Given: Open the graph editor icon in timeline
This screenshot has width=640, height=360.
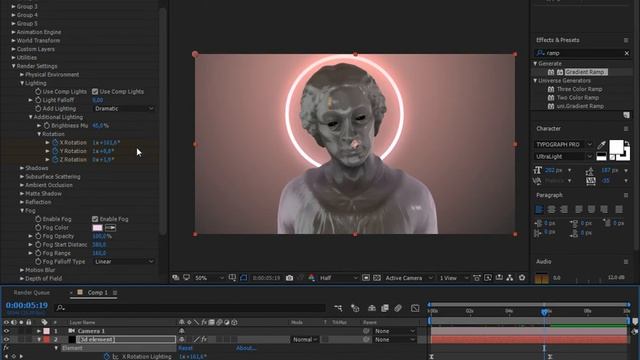Looking at the screenshot, I should click(x=415, y=308).
